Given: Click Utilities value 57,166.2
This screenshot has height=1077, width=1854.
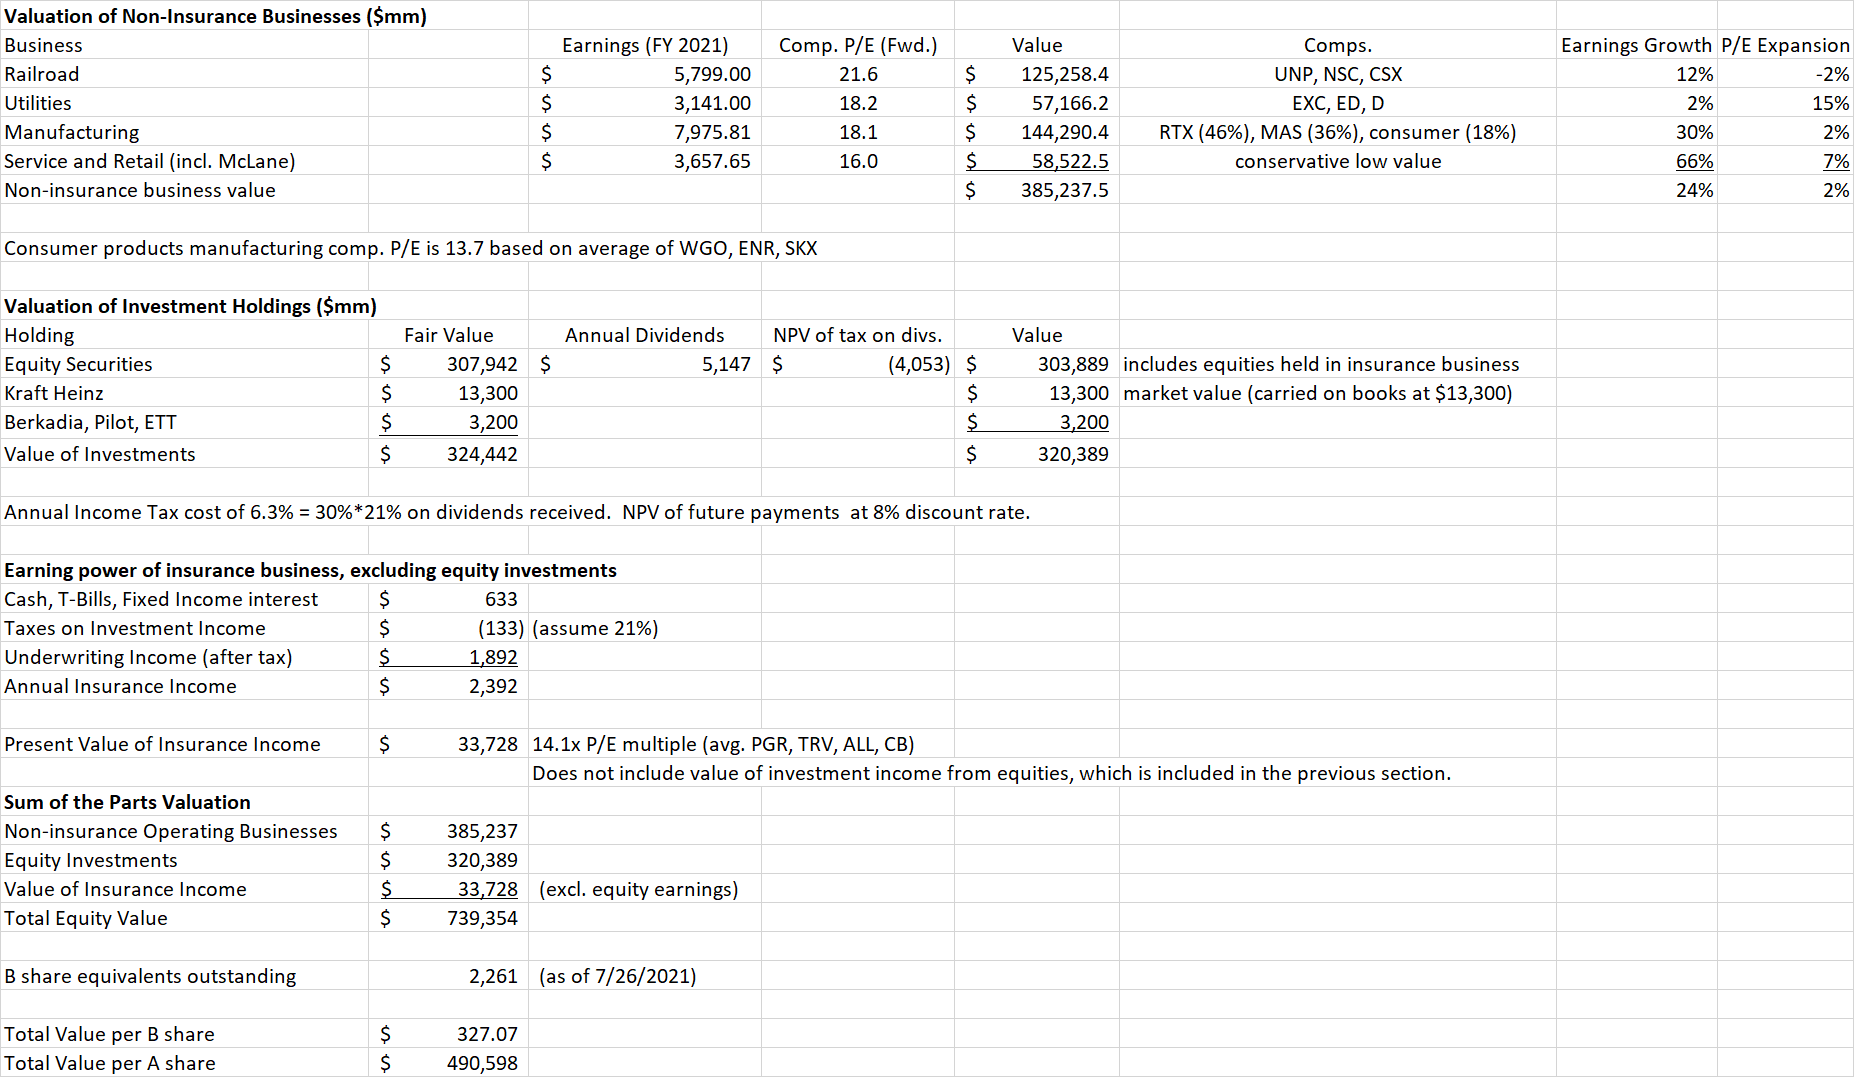Looking at the screenshot, I should [1070, 103].
